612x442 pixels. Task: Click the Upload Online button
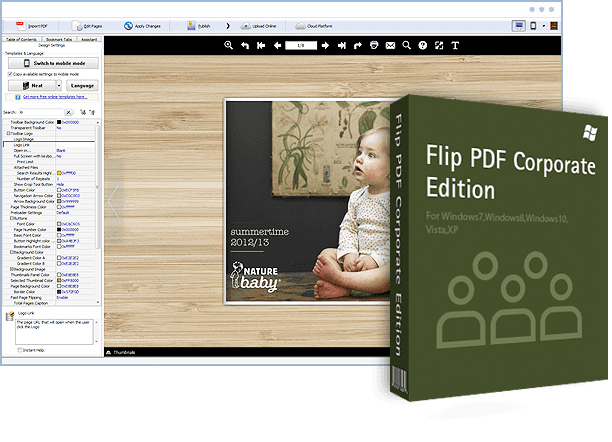pyautogui.click(x=258, y=26)
